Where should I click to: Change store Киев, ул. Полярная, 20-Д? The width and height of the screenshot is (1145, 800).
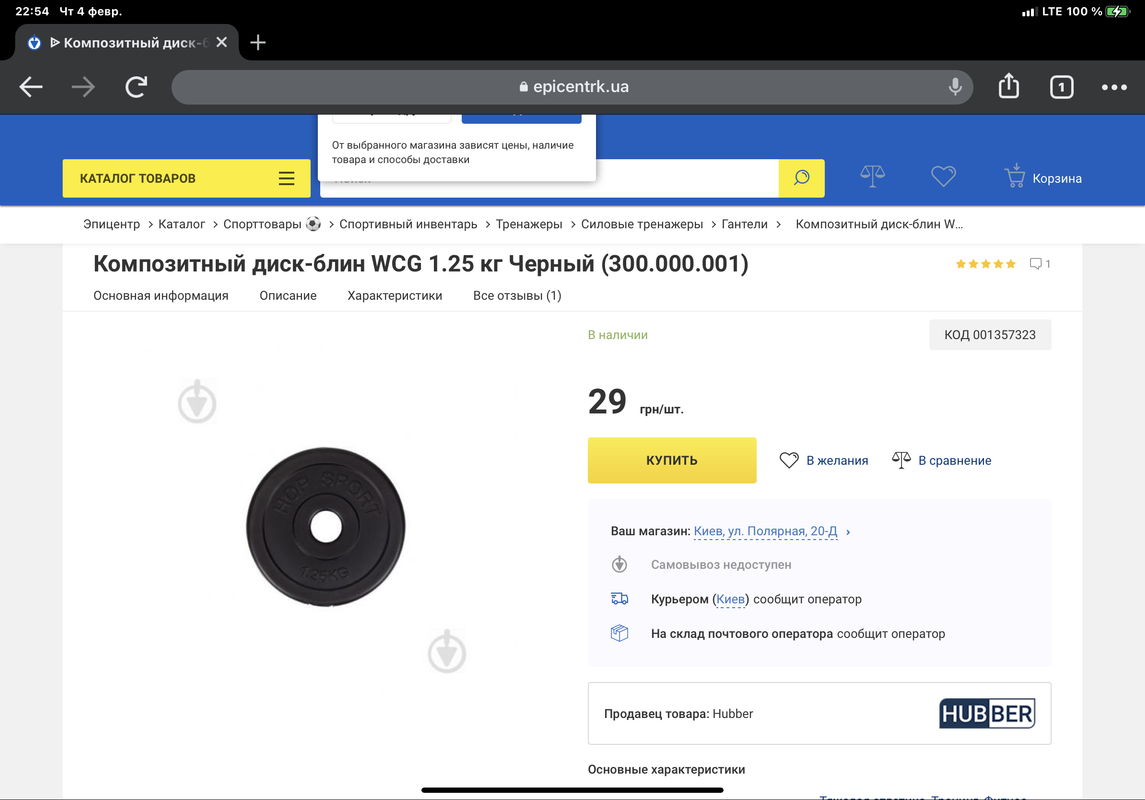(x=765, y=531)
